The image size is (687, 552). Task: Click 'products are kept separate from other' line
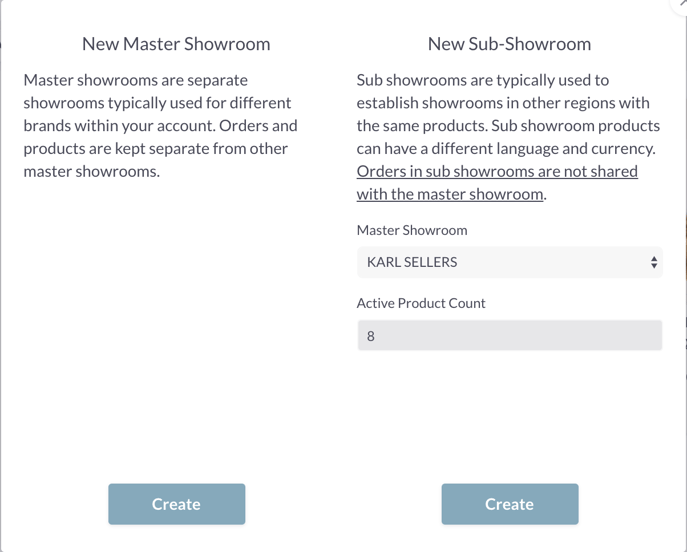[x=156, y=149]
